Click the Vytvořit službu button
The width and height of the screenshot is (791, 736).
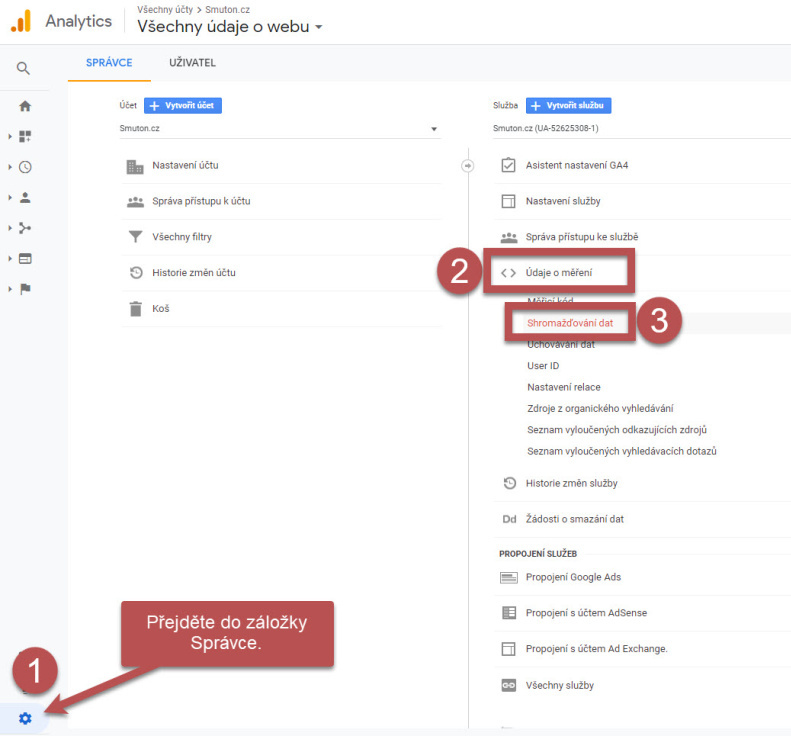coord(569,105)
